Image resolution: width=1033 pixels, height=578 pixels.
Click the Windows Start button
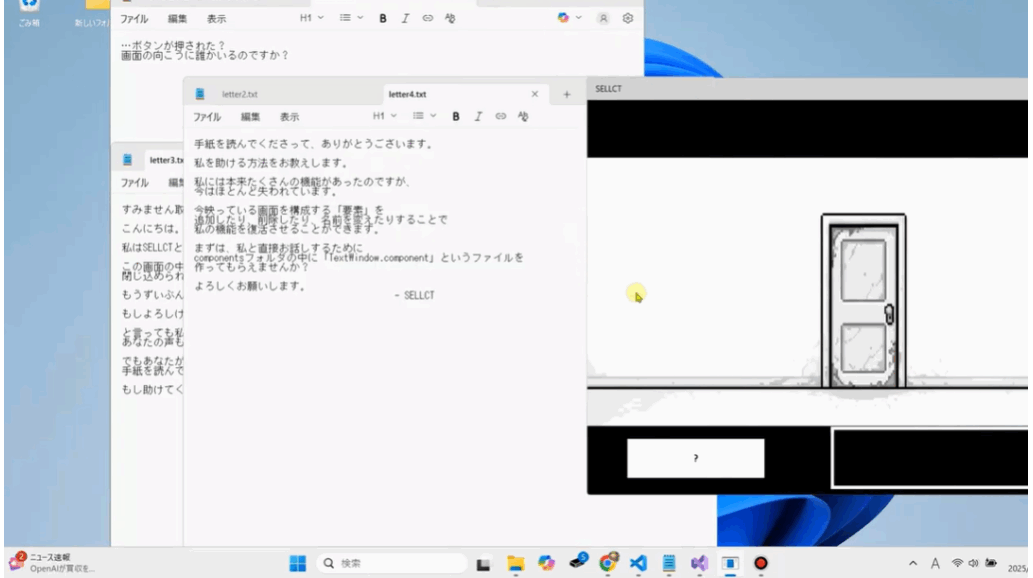pyautogui.click(x=298, y=563)
